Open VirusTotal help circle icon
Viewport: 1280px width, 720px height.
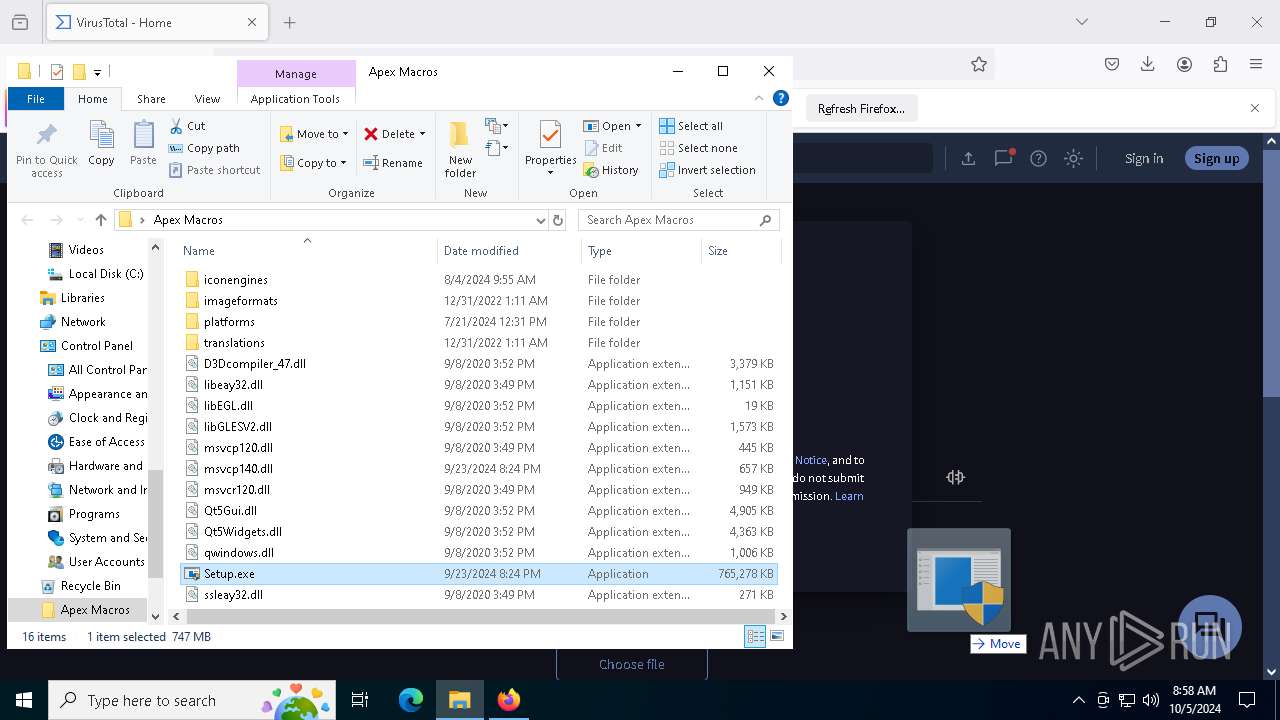pyautogui.click(x=1038, y=158)
